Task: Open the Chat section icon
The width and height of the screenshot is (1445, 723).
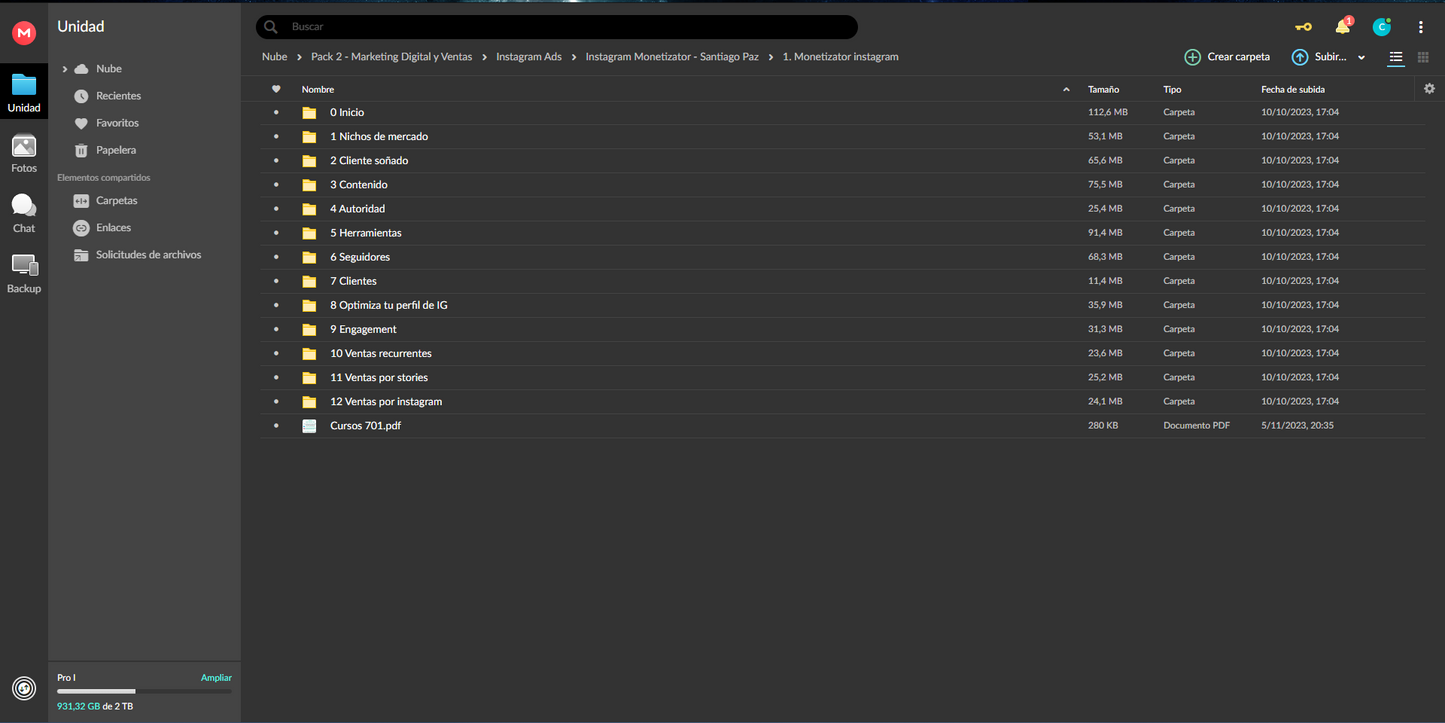Action: pos(24,213)
